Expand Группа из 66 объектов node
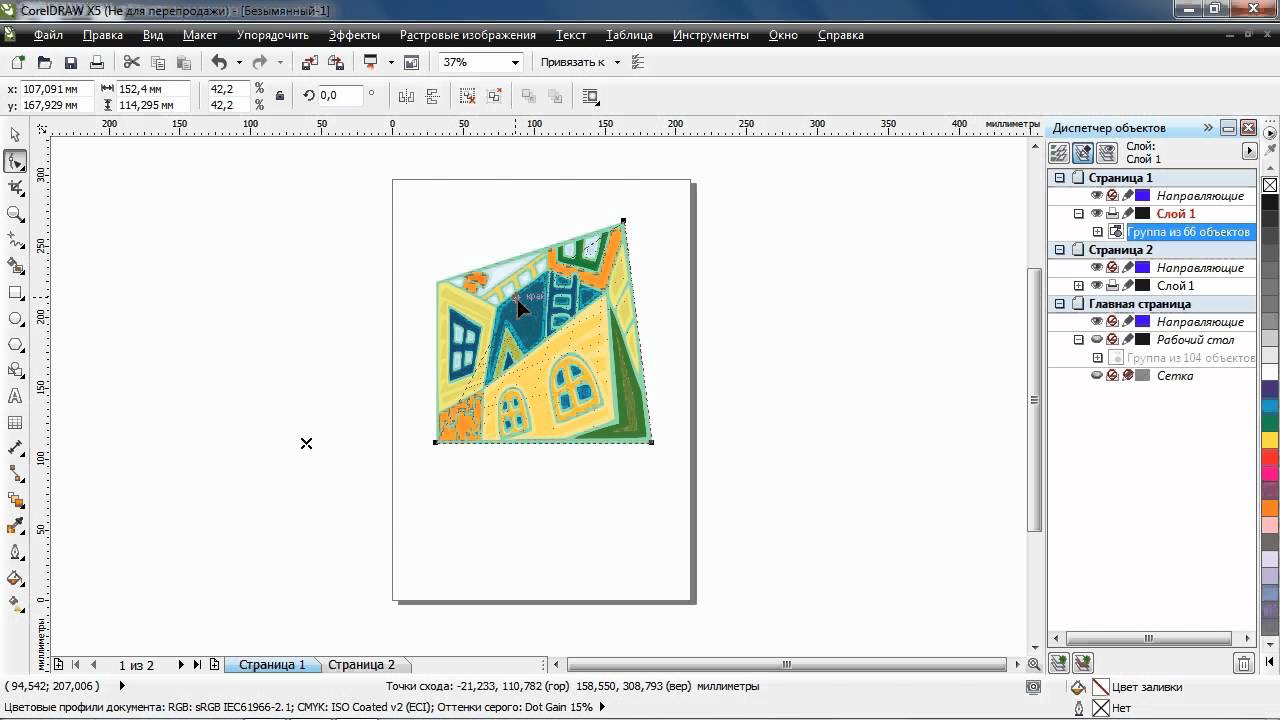Screen dimensions: 1280x720 [1097, 232]
